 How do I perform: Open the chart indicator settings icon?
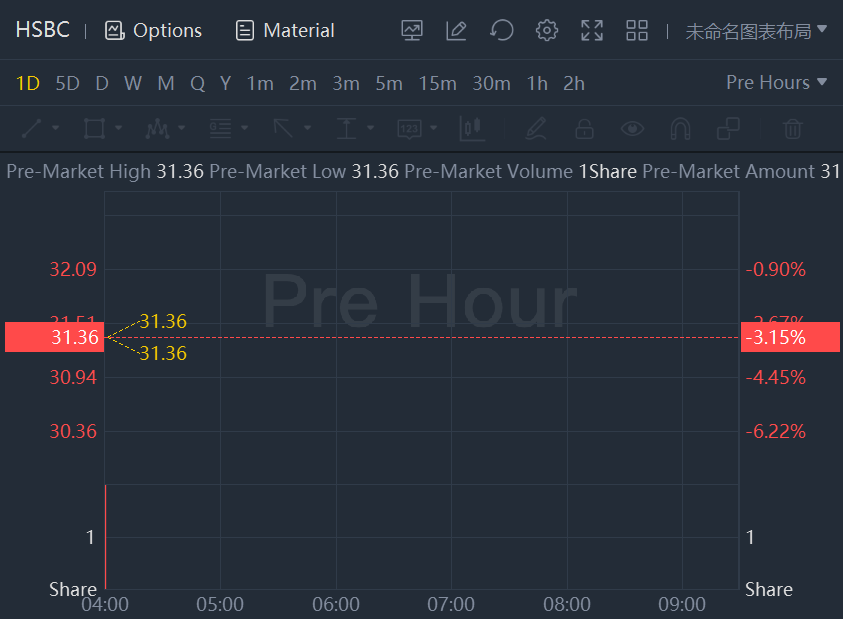tap(412, 31)
